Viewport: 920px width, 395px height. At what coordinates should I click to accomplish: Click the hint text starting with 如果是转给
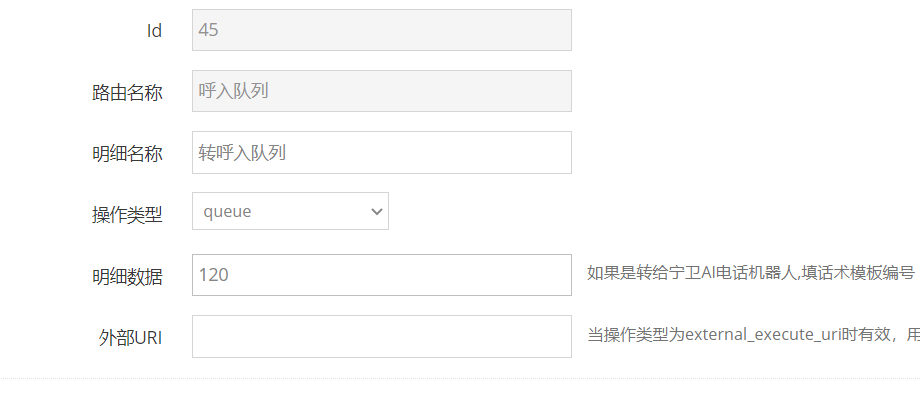(751, 273)
